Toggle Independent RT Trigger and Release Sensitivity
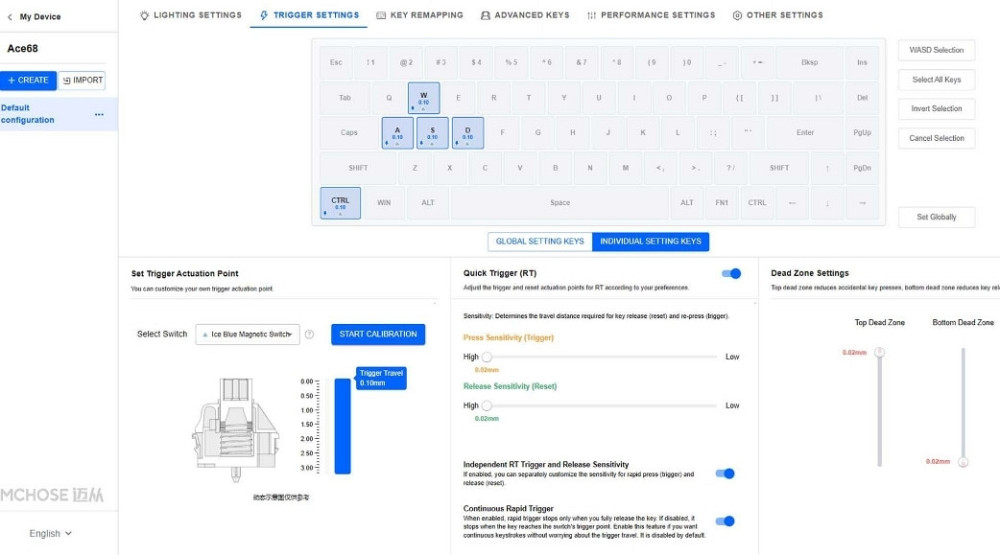 click(725, 473)
